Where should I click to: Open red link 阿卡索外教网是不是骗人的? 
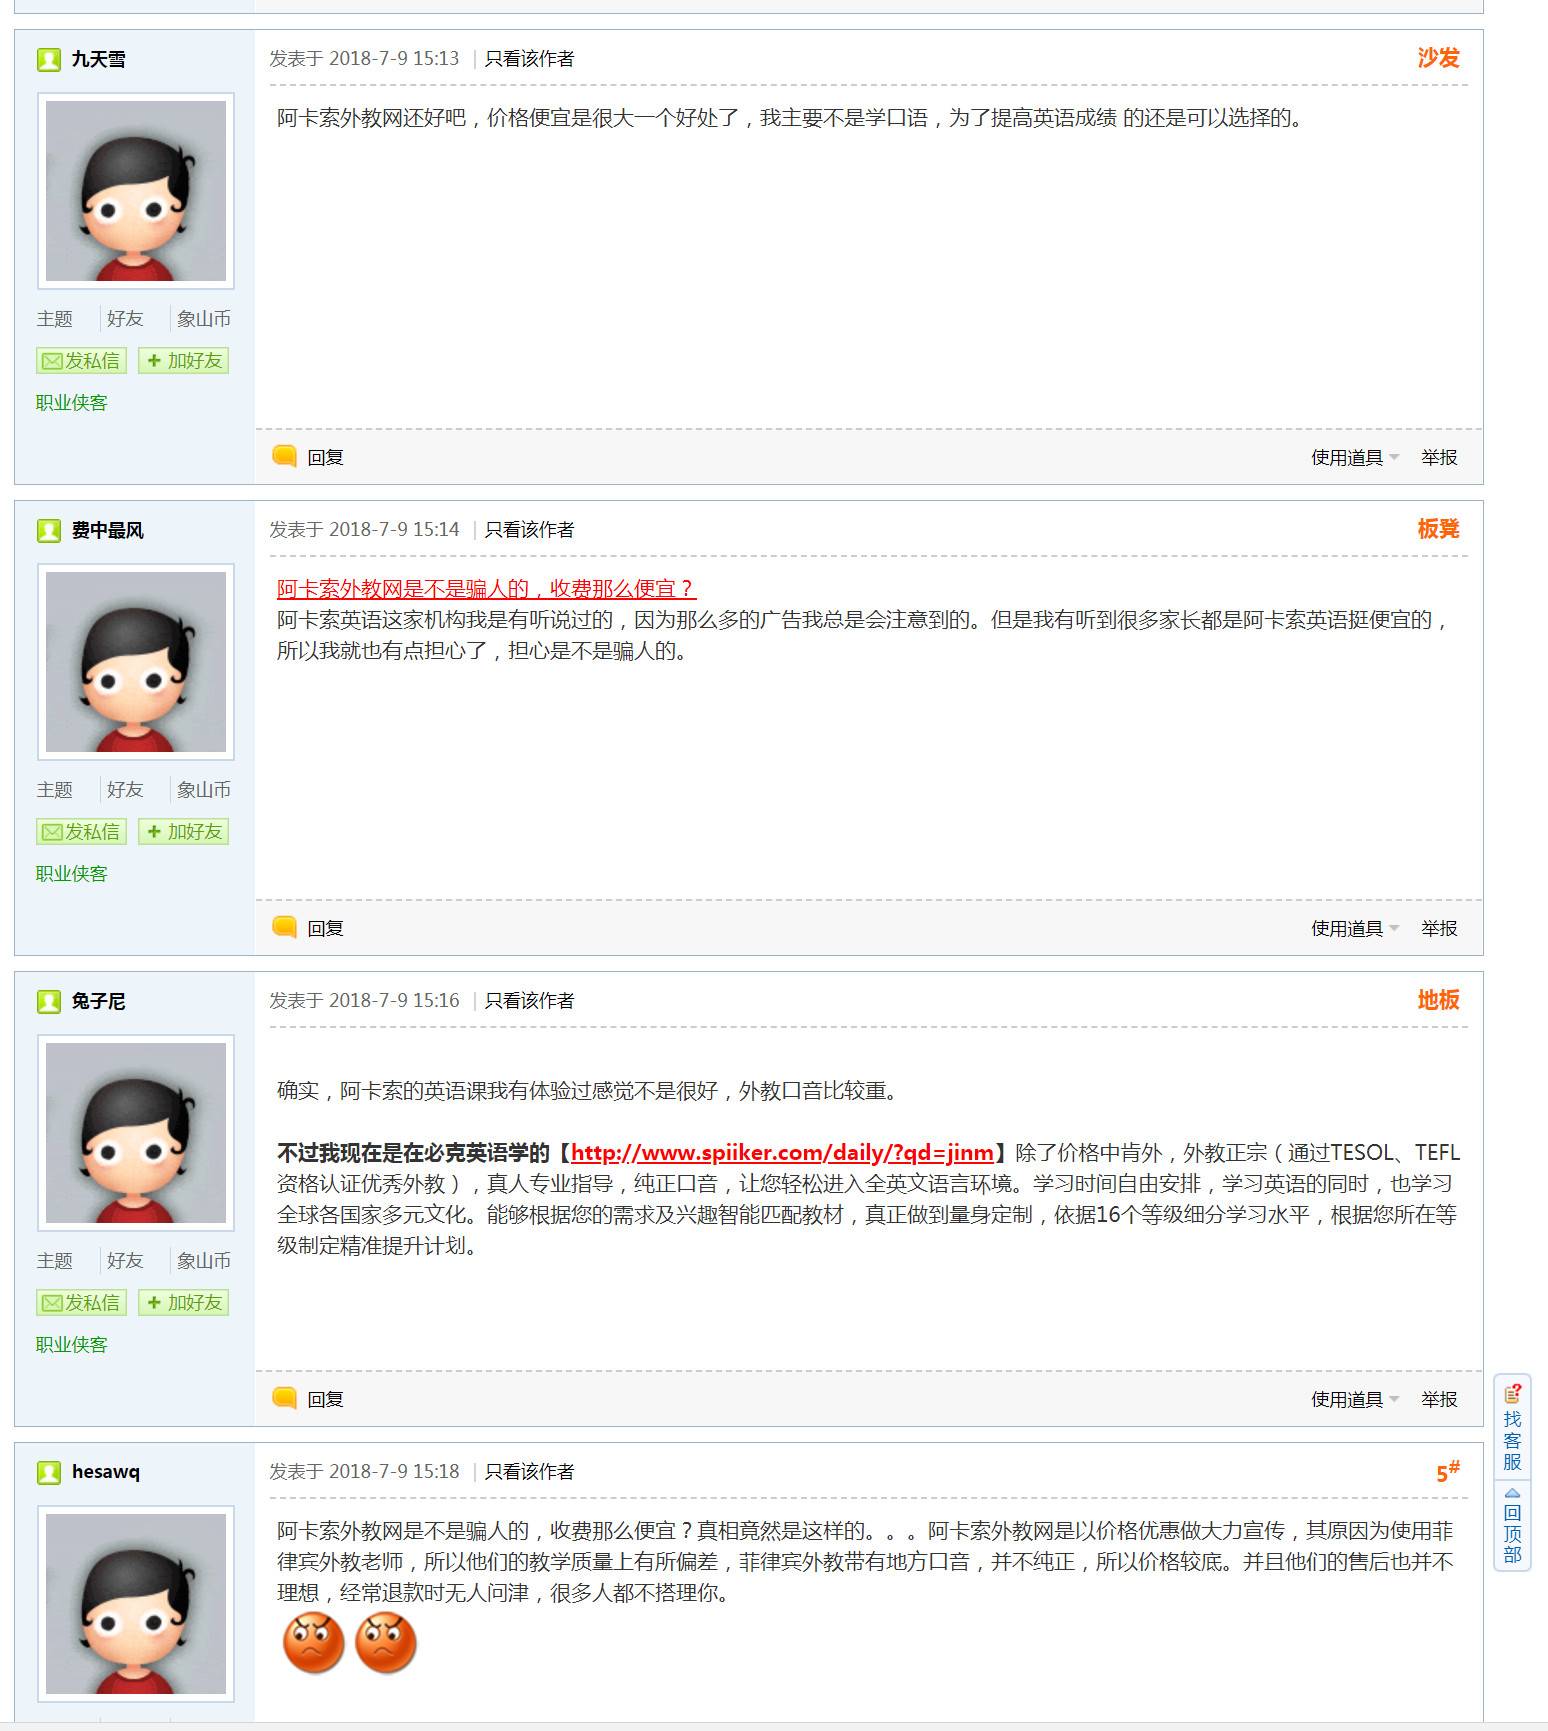point(486,589)
